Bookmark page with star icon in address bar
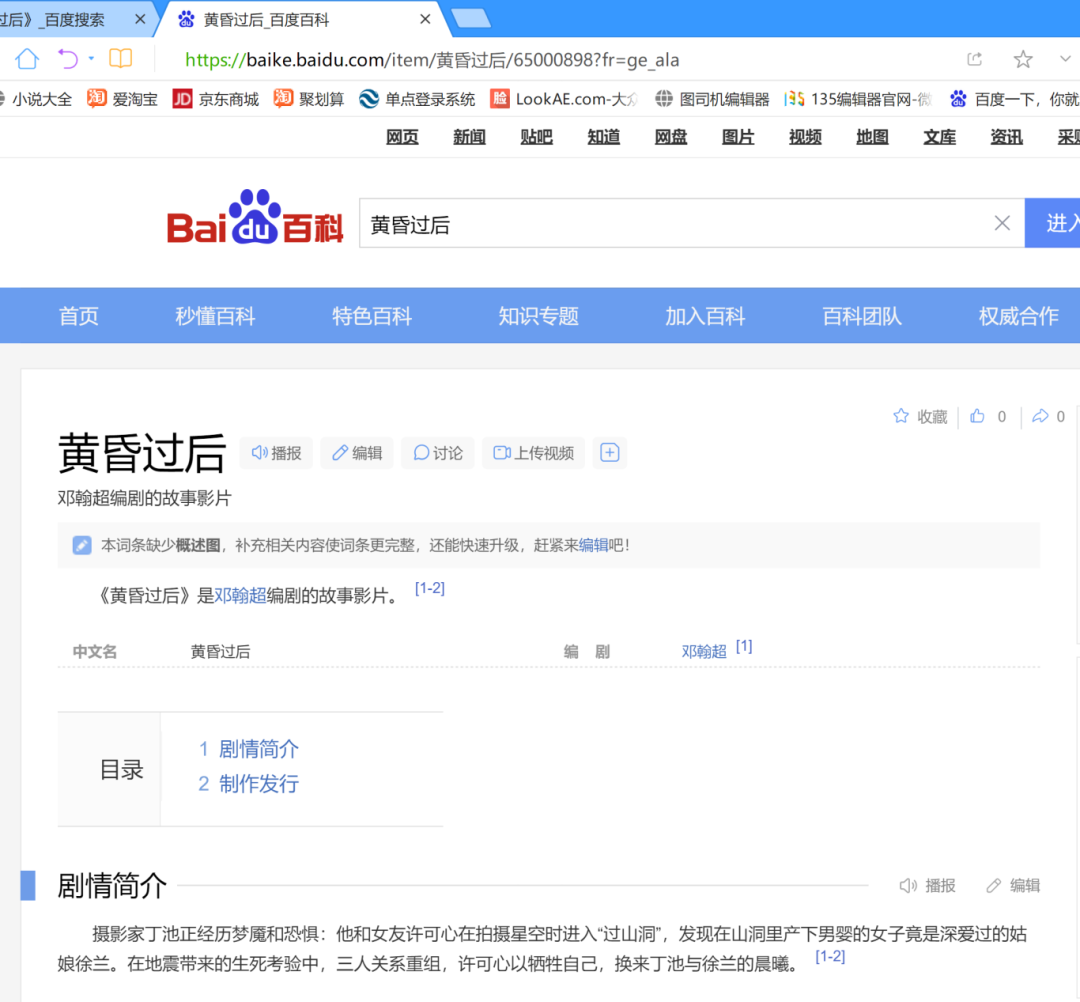Viewport: 1080px width, 1002px height. click(1023, 59)
